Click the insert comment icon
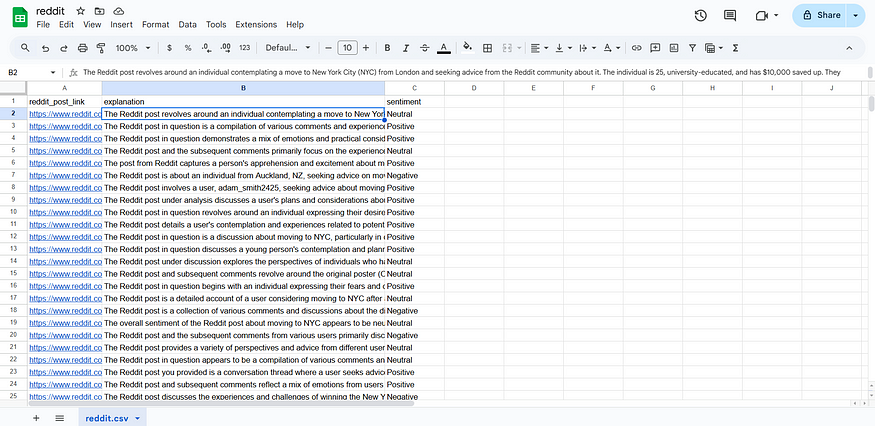The width and height of the screenshot is (875, 426). (x=655, y=48)
